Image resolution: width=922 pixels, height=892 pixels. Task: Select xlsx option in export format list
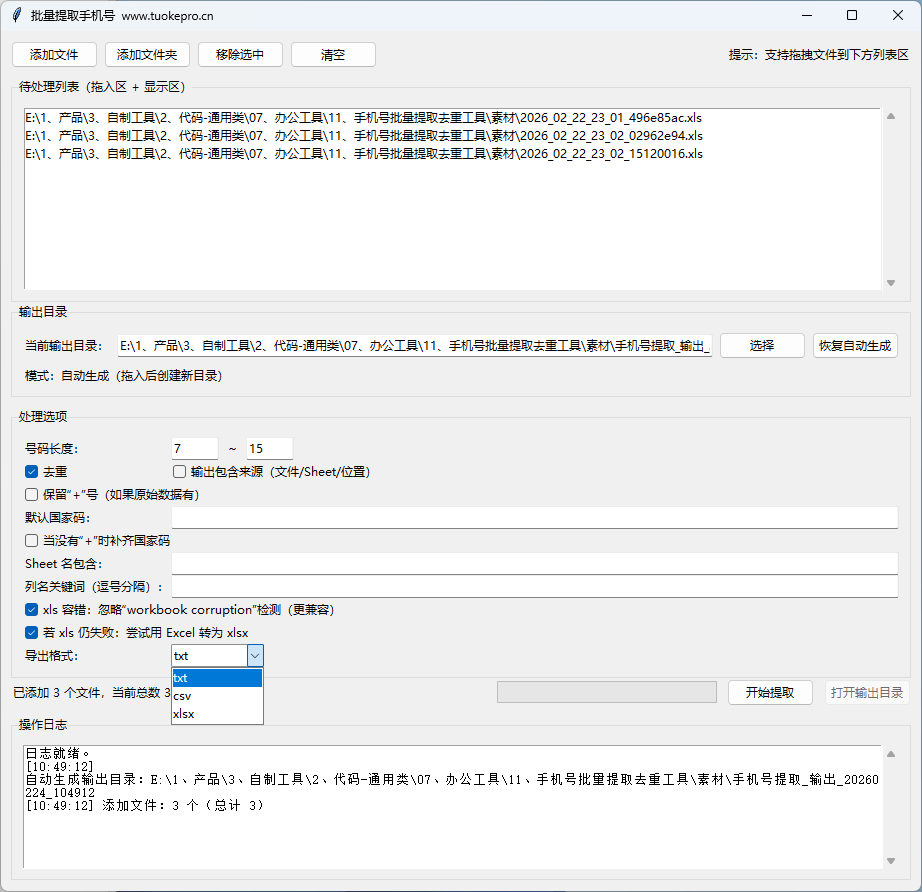[x=217, y=714]
